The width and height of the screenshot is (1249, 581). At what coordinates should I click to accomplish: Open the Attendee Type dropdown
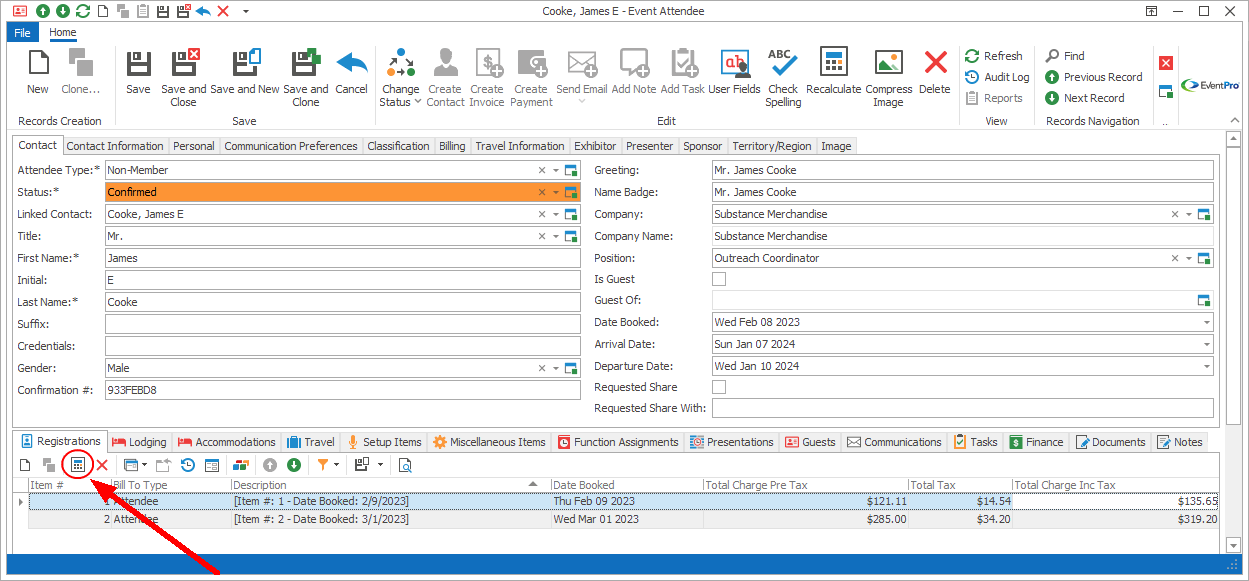tap(556, 170)
